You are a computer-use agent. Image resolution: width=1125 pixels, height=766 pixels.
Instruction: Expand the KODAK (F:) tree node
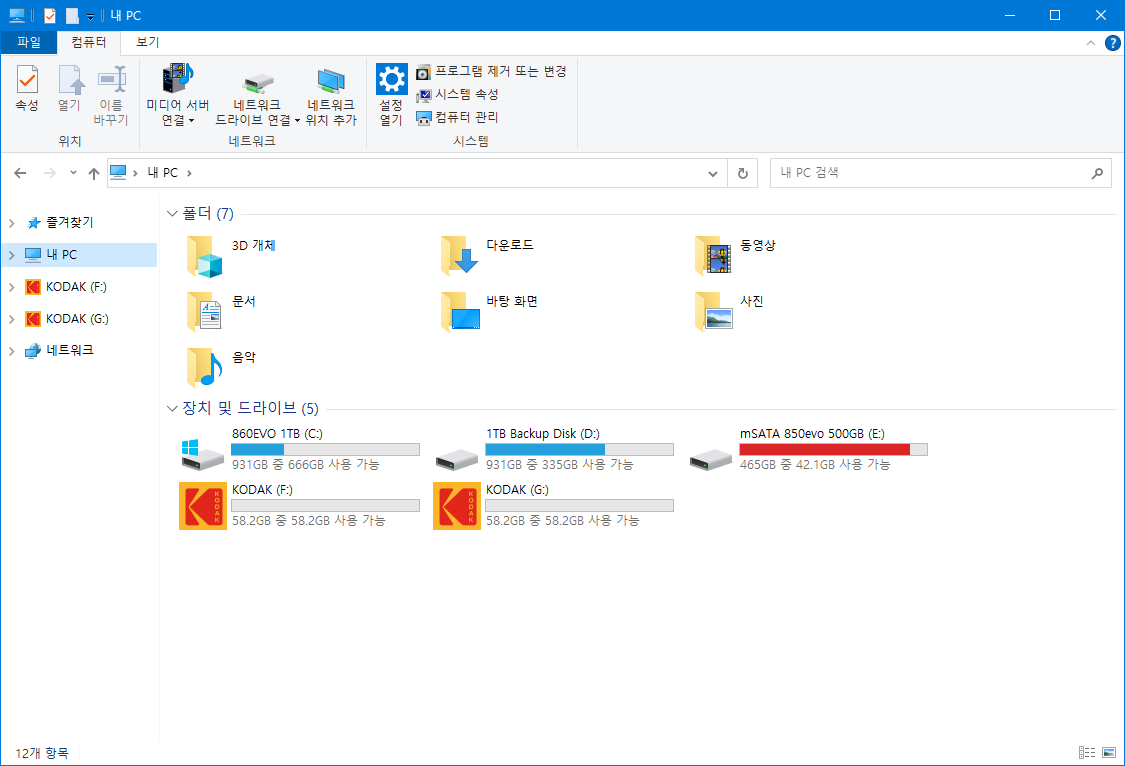point(11,287)
